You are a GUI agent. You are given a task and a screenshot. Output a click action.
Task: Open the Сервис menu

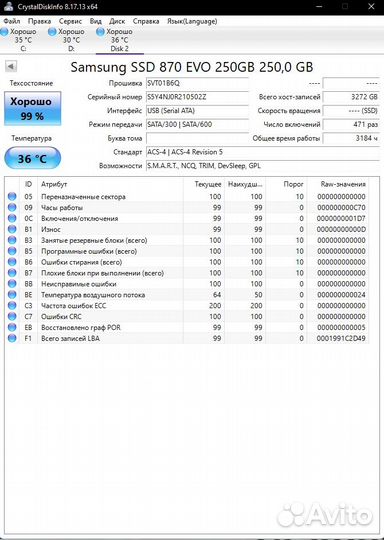tap(70, 21)
